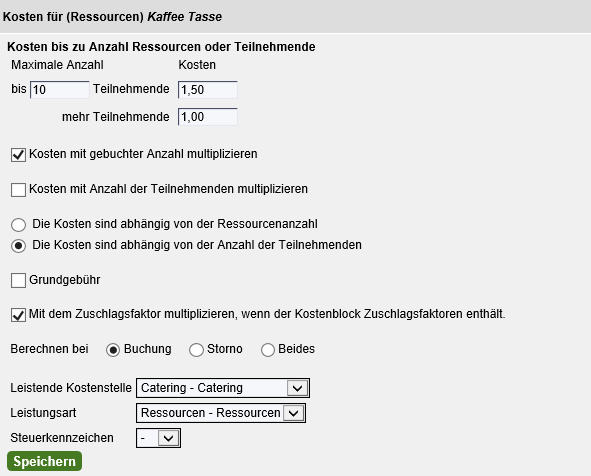This screenshot has width=591, height=476.
Task: Open the Leistende Kostenstelle dropdown
Action: click(x=223, y=388)
